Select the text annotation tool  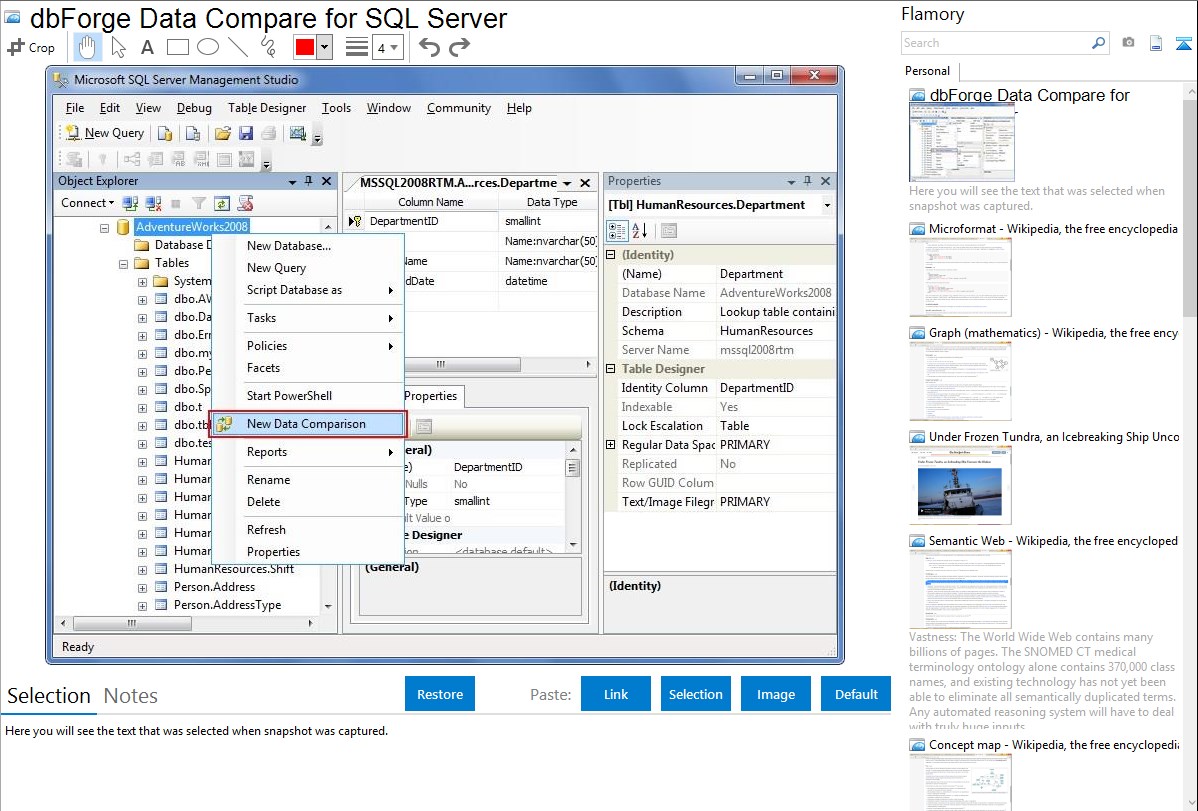(147, 47)
